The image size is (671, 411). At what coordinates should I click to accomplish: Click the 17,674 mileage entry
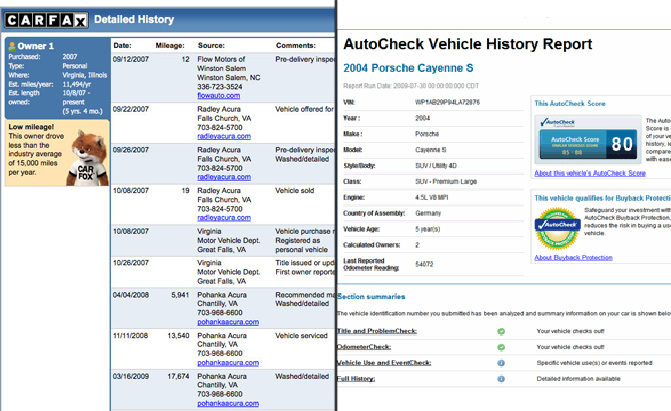click(x=178, y=376)
